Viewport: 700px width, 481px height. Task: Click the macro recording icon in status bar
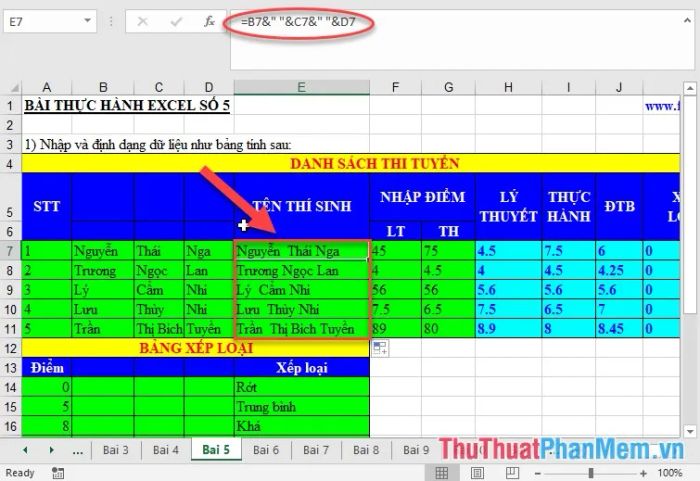pyautogui.click(x=58, y=473)
